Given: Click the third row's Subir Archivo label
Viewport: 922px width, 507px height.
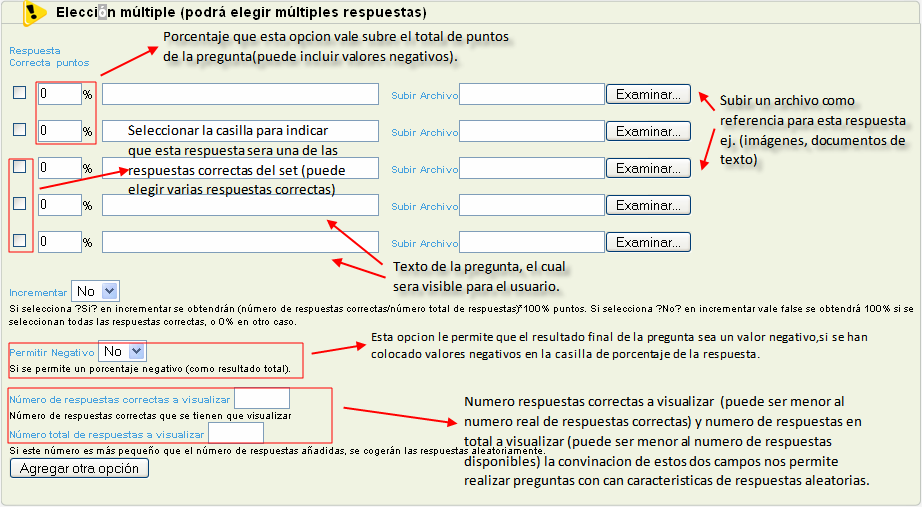Looking at the screenshot, I should click(425, 169).
